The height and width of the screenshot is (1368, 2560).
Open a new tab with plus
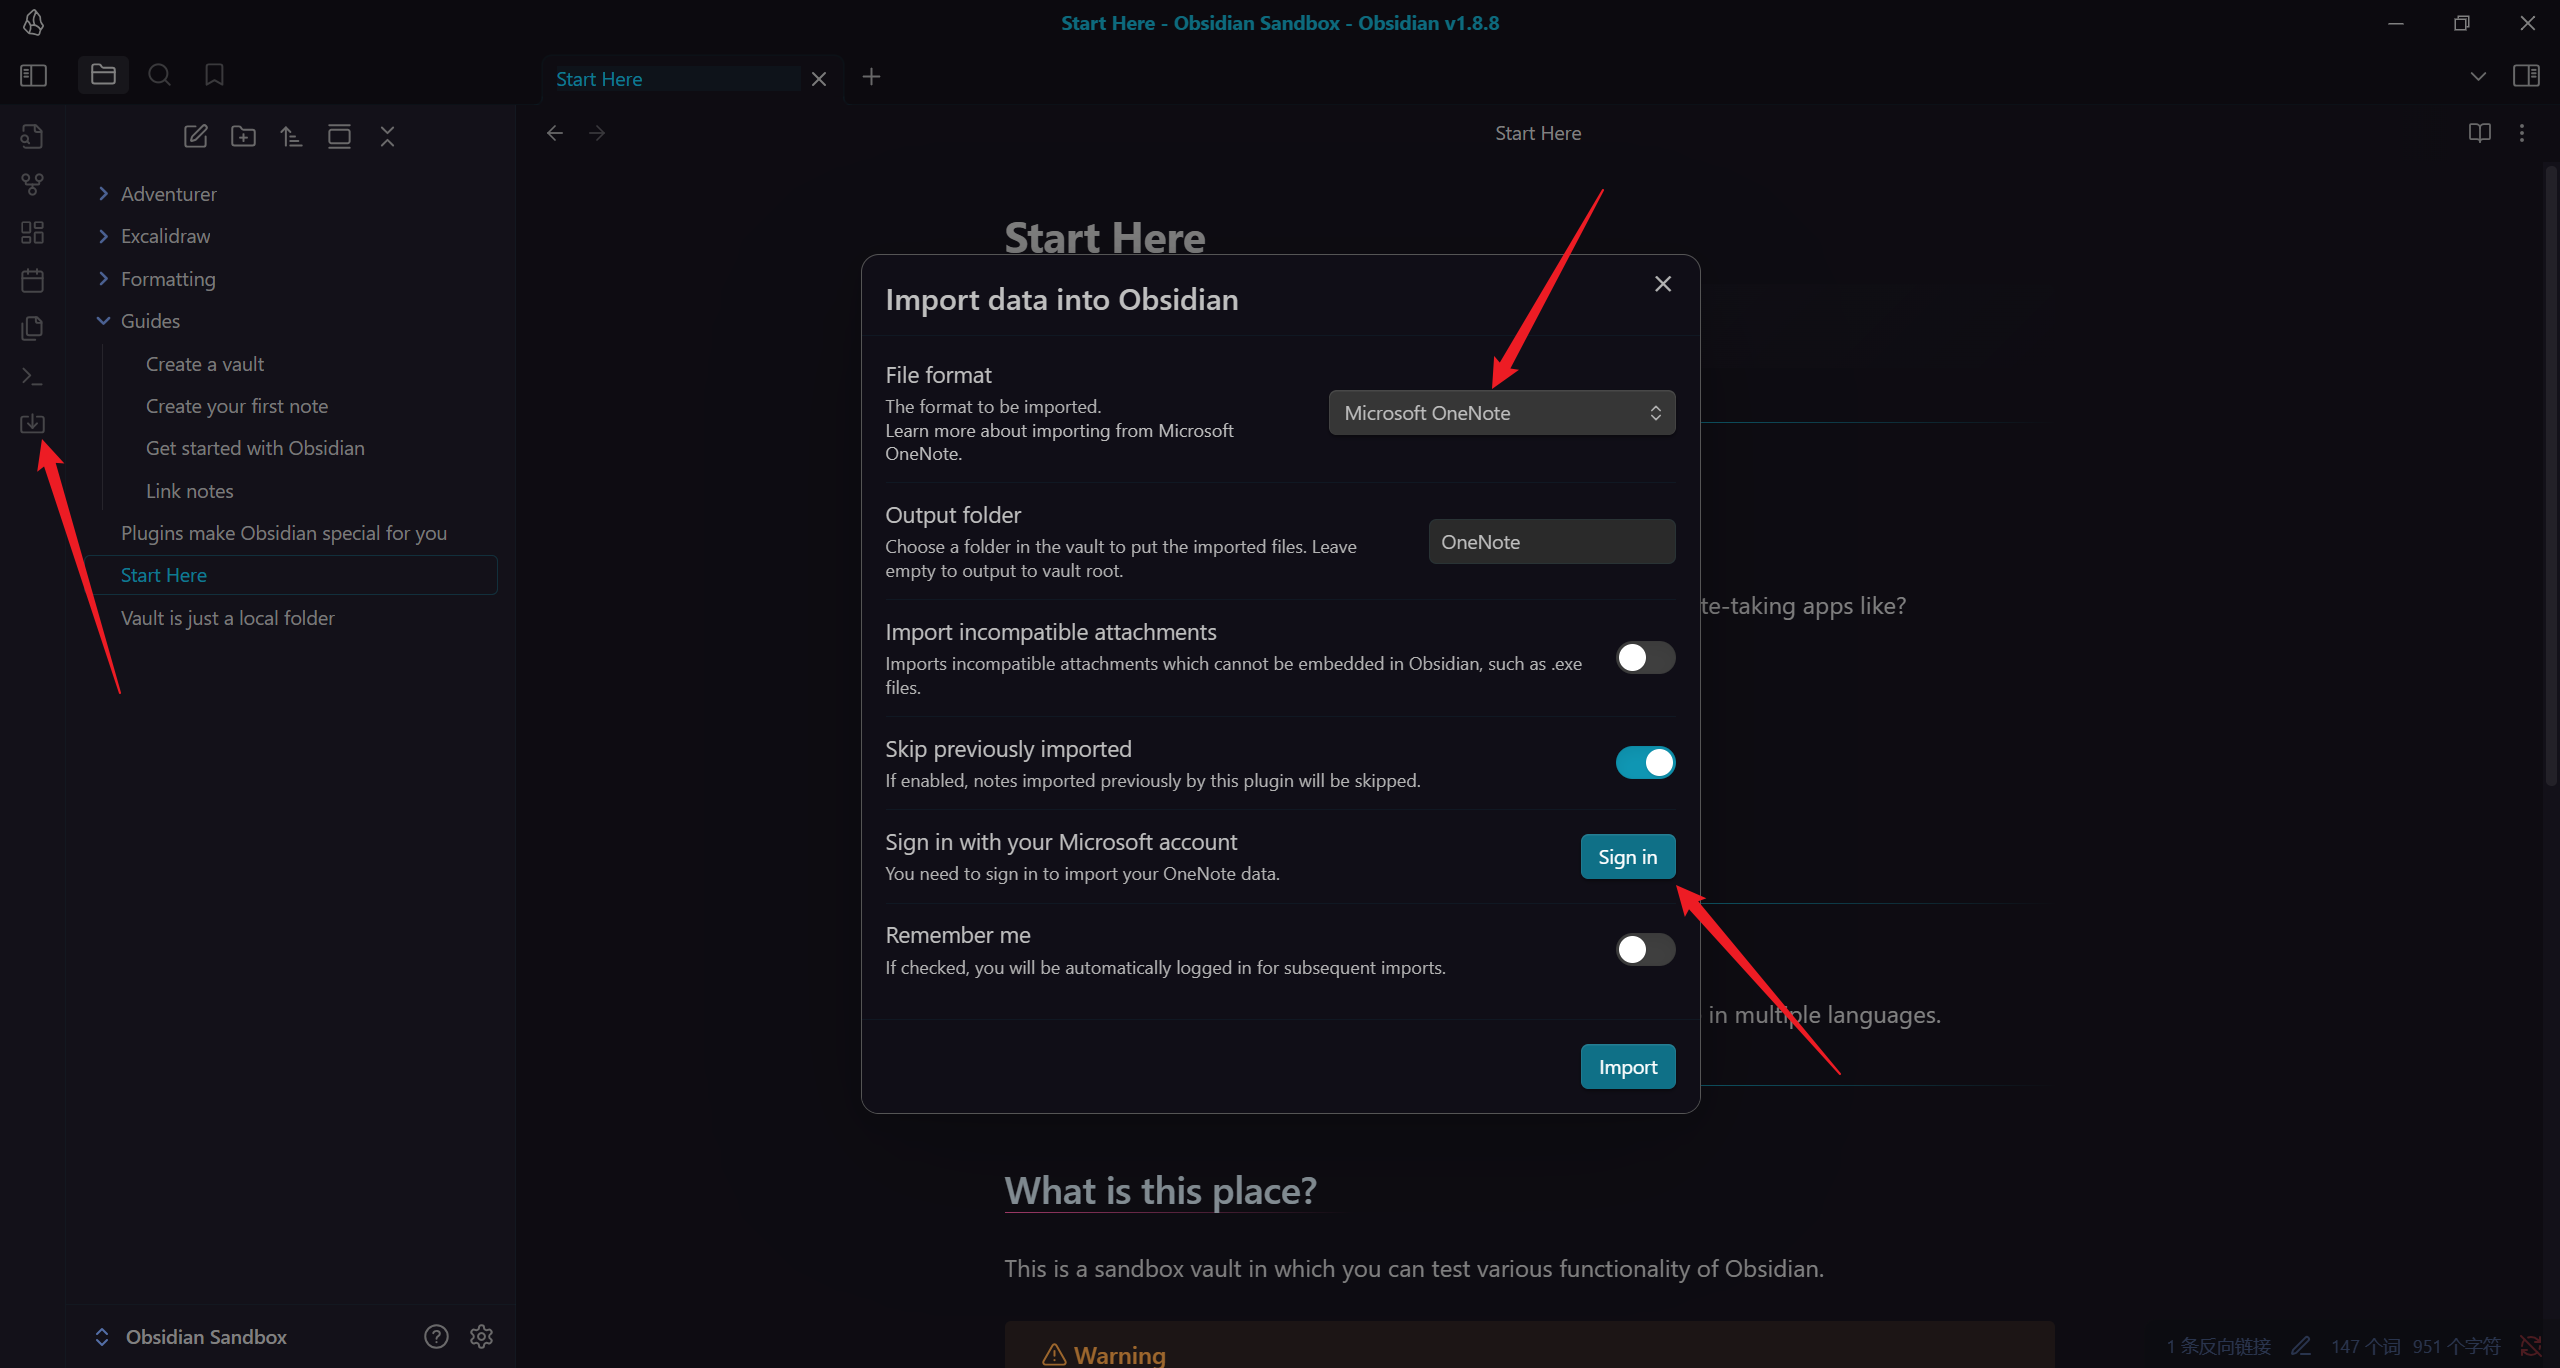(x=871, y=77)
